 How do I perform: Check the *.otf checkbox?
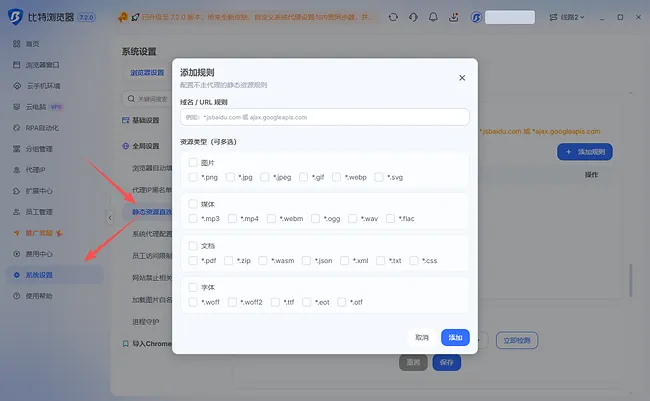click(x=342, y=302)
